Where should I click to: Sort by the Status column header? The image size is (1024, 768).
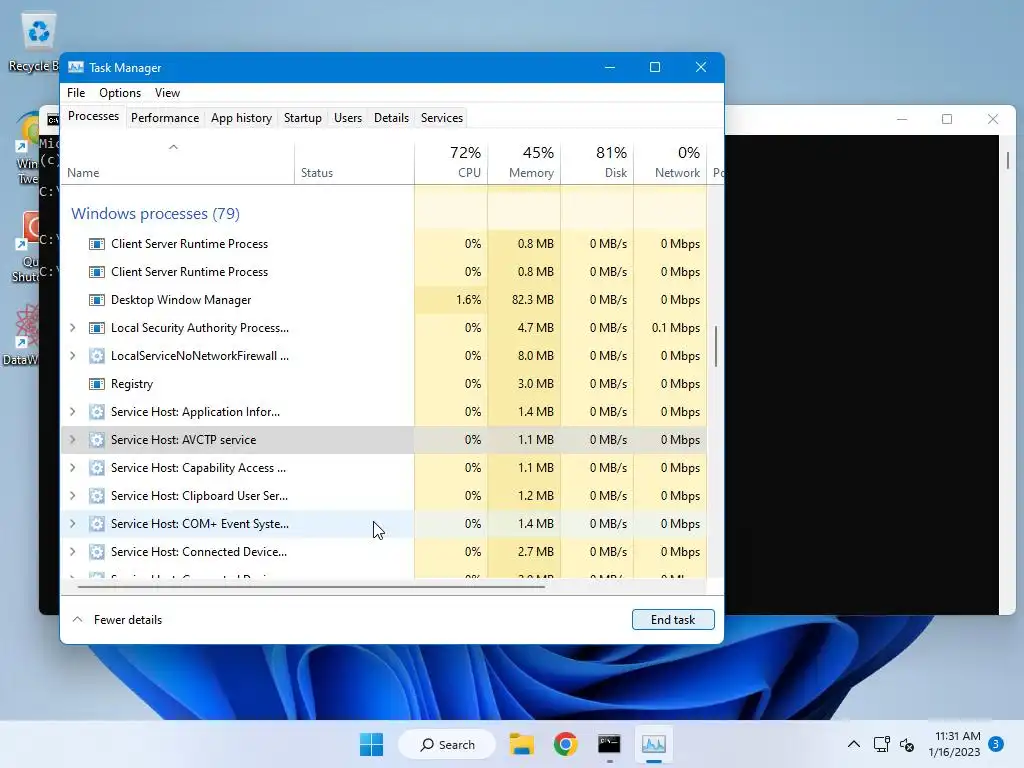click(355, 163)
